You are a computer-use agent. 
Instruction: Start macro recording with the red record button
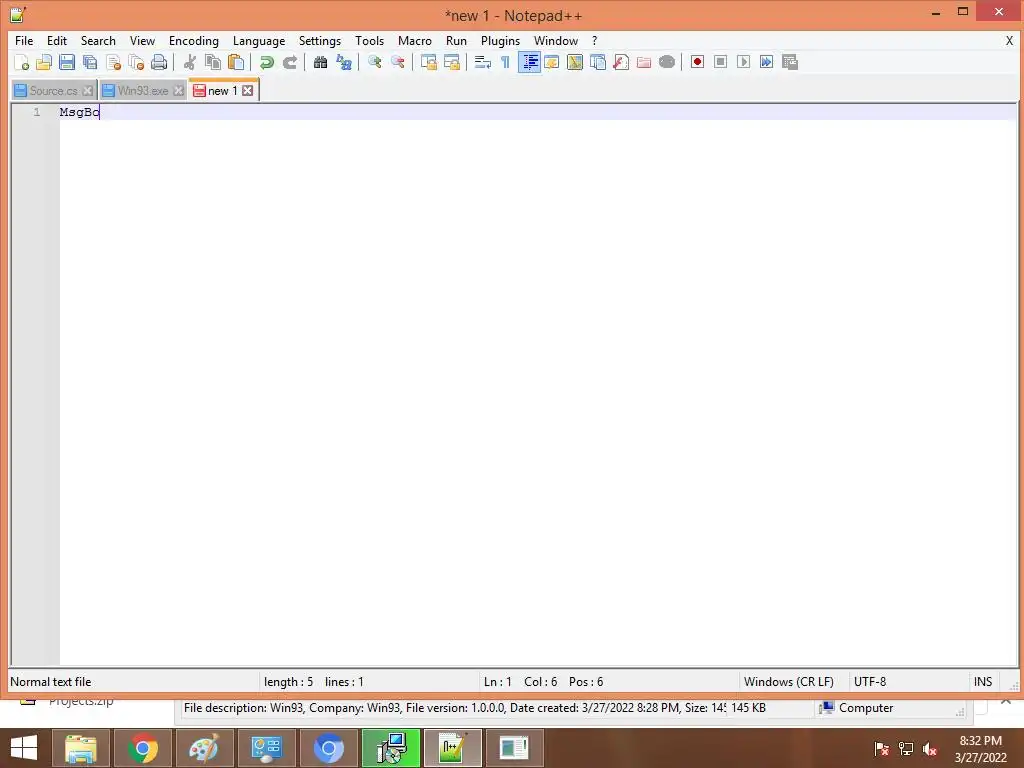click(x=697, y=62)
